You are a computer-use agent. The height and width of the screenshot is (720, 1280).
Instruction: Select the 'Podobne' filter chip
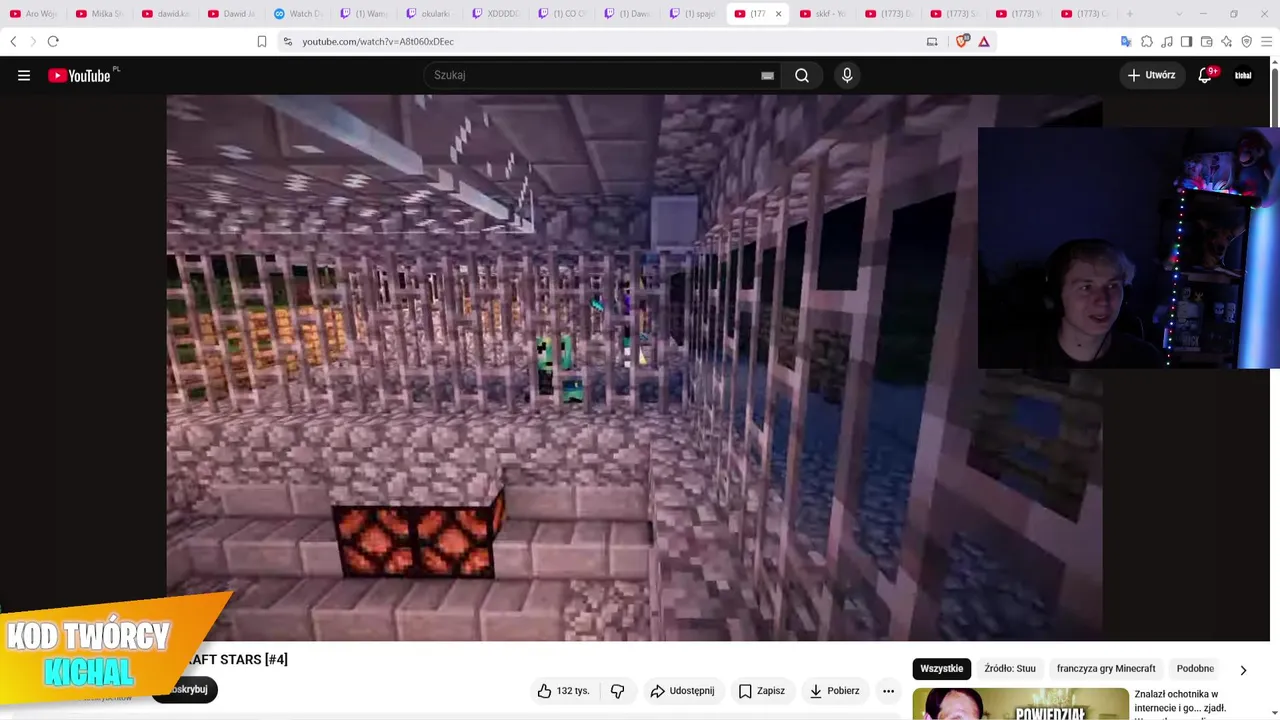click(1195, 669)
